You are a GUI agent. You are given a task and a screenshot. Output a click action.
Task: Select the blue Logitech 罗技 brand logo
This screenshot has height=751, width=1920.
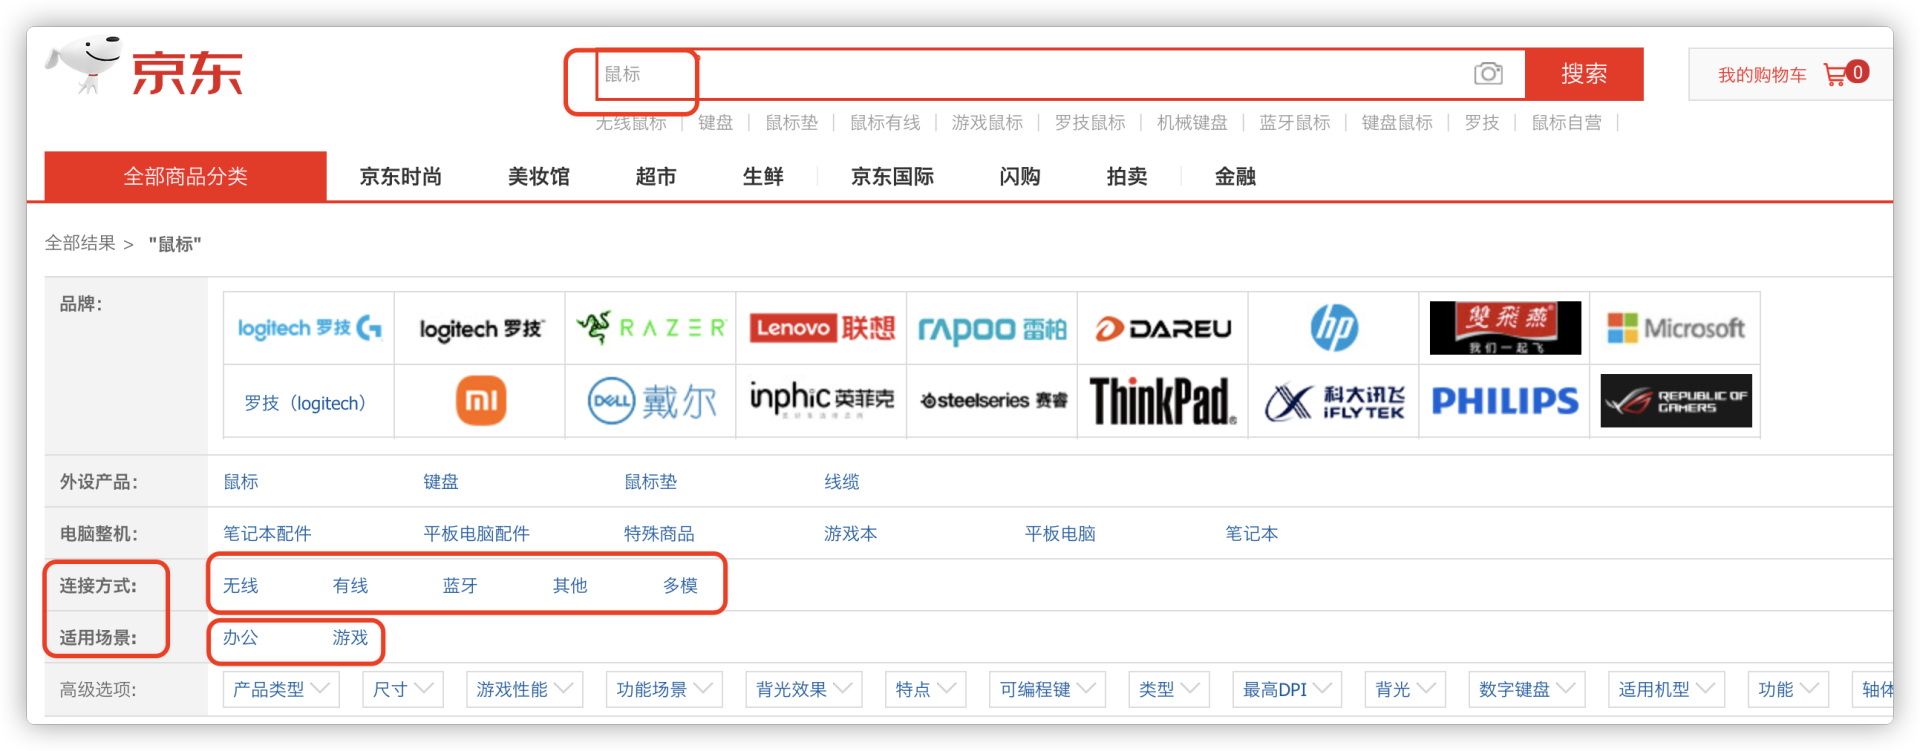coord(309,328)
